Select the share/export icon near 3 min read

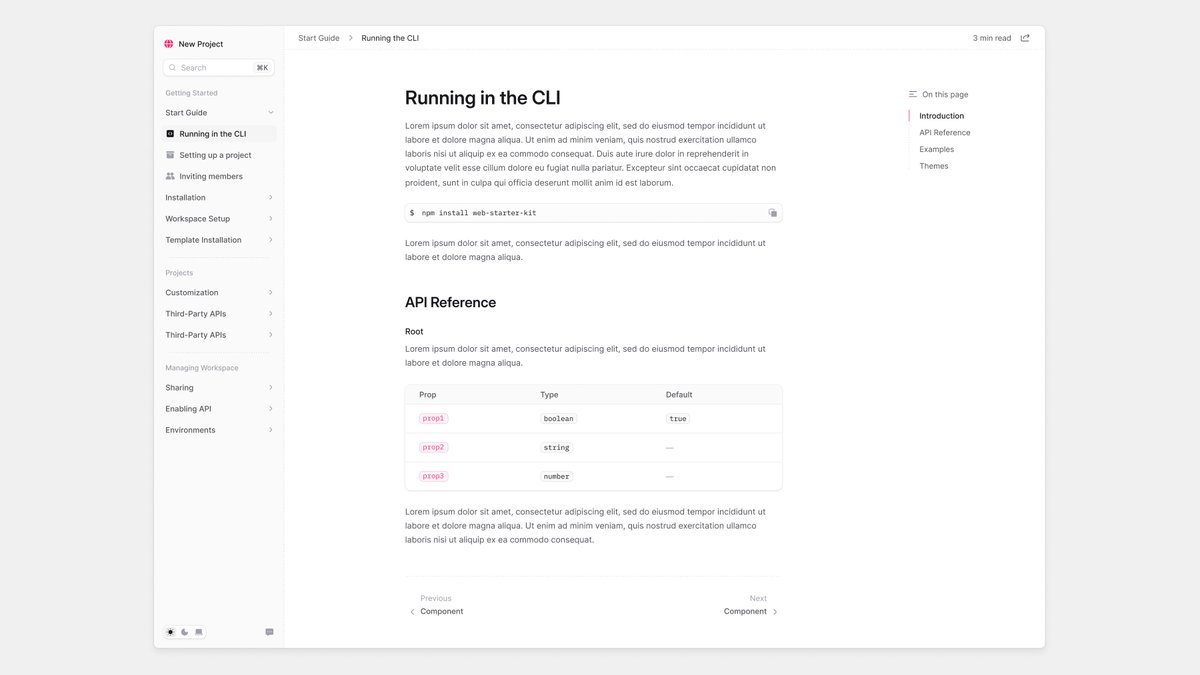coord(1023,37)
